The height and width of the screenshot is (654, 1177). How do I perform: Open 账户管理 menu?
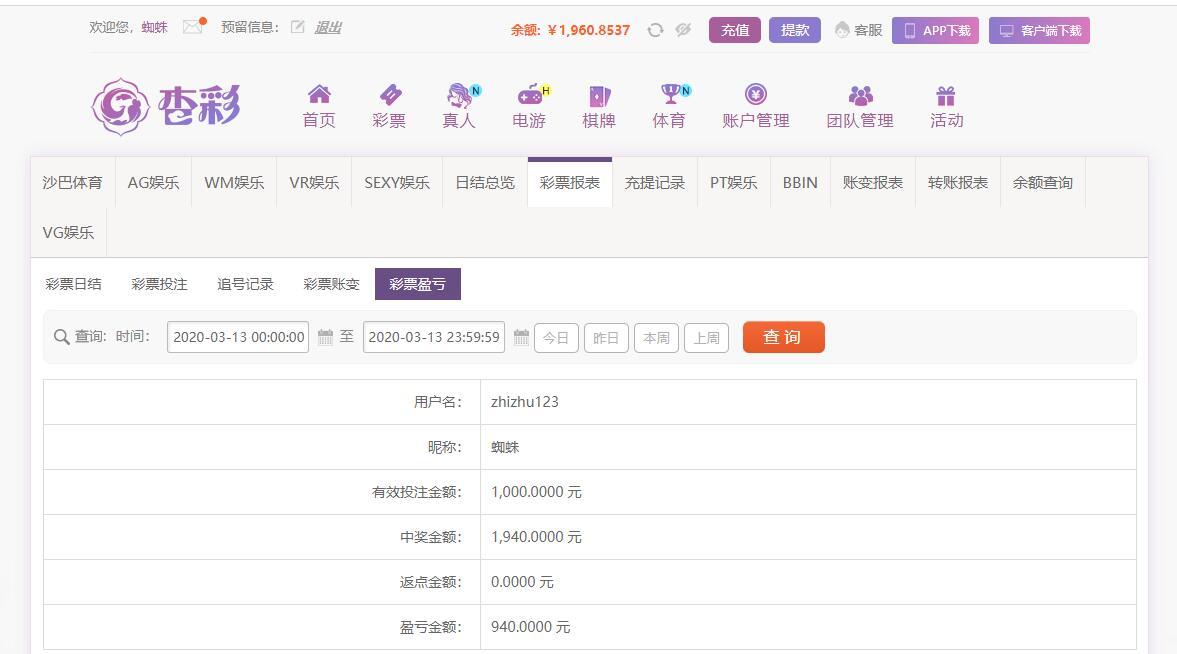tap(756, 106)
